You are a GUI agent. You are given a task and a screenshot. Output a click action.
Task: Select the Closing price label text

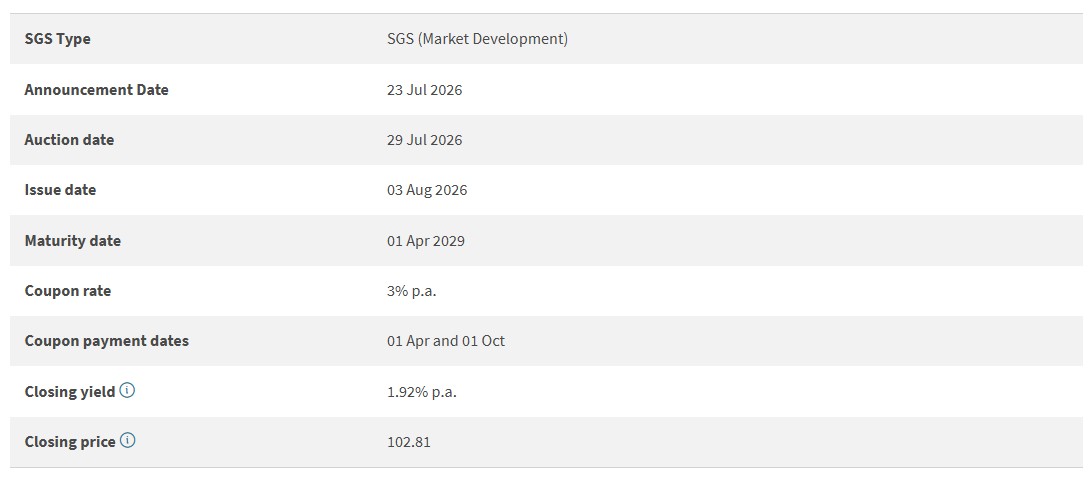pyautogui.click(x=70, y=442)
